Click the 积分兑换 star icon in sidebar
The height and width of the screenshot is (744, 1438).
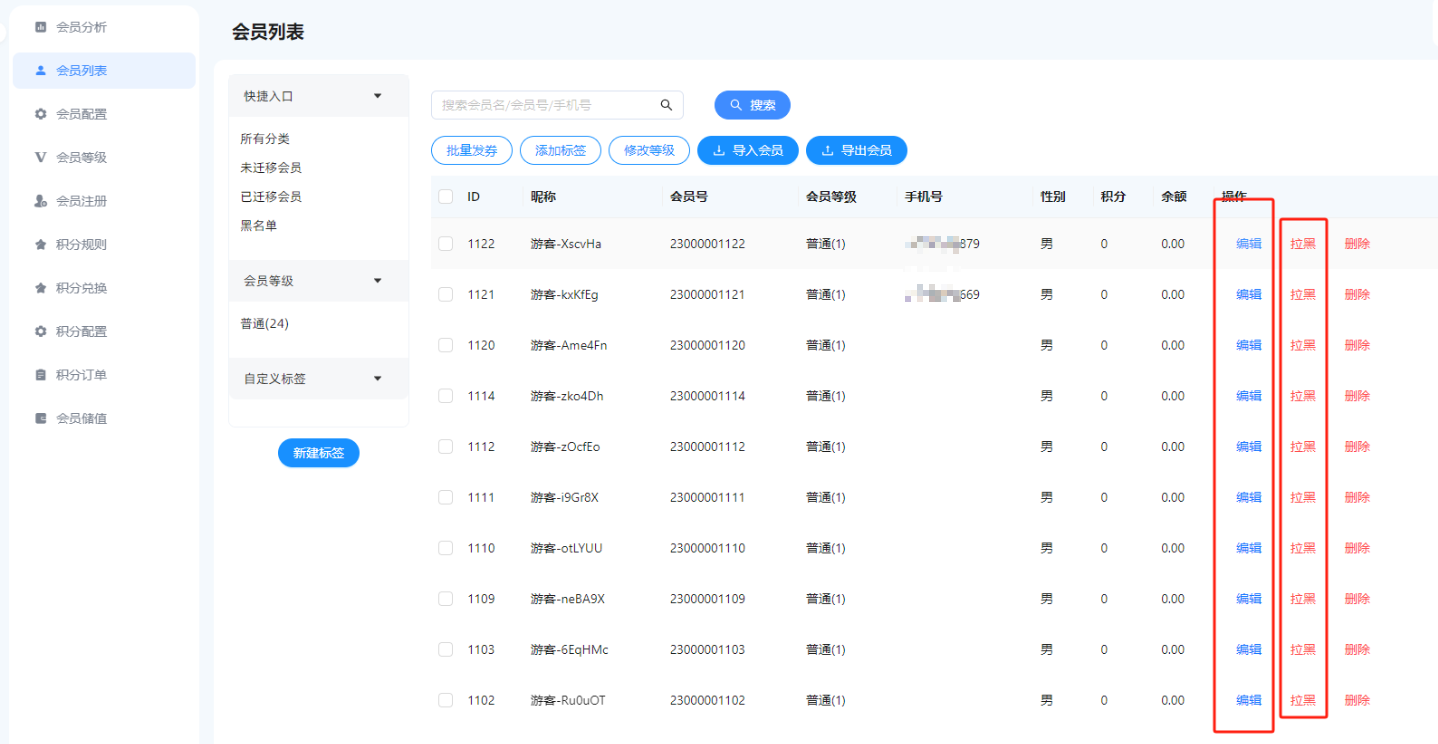(x=41, y=288)
